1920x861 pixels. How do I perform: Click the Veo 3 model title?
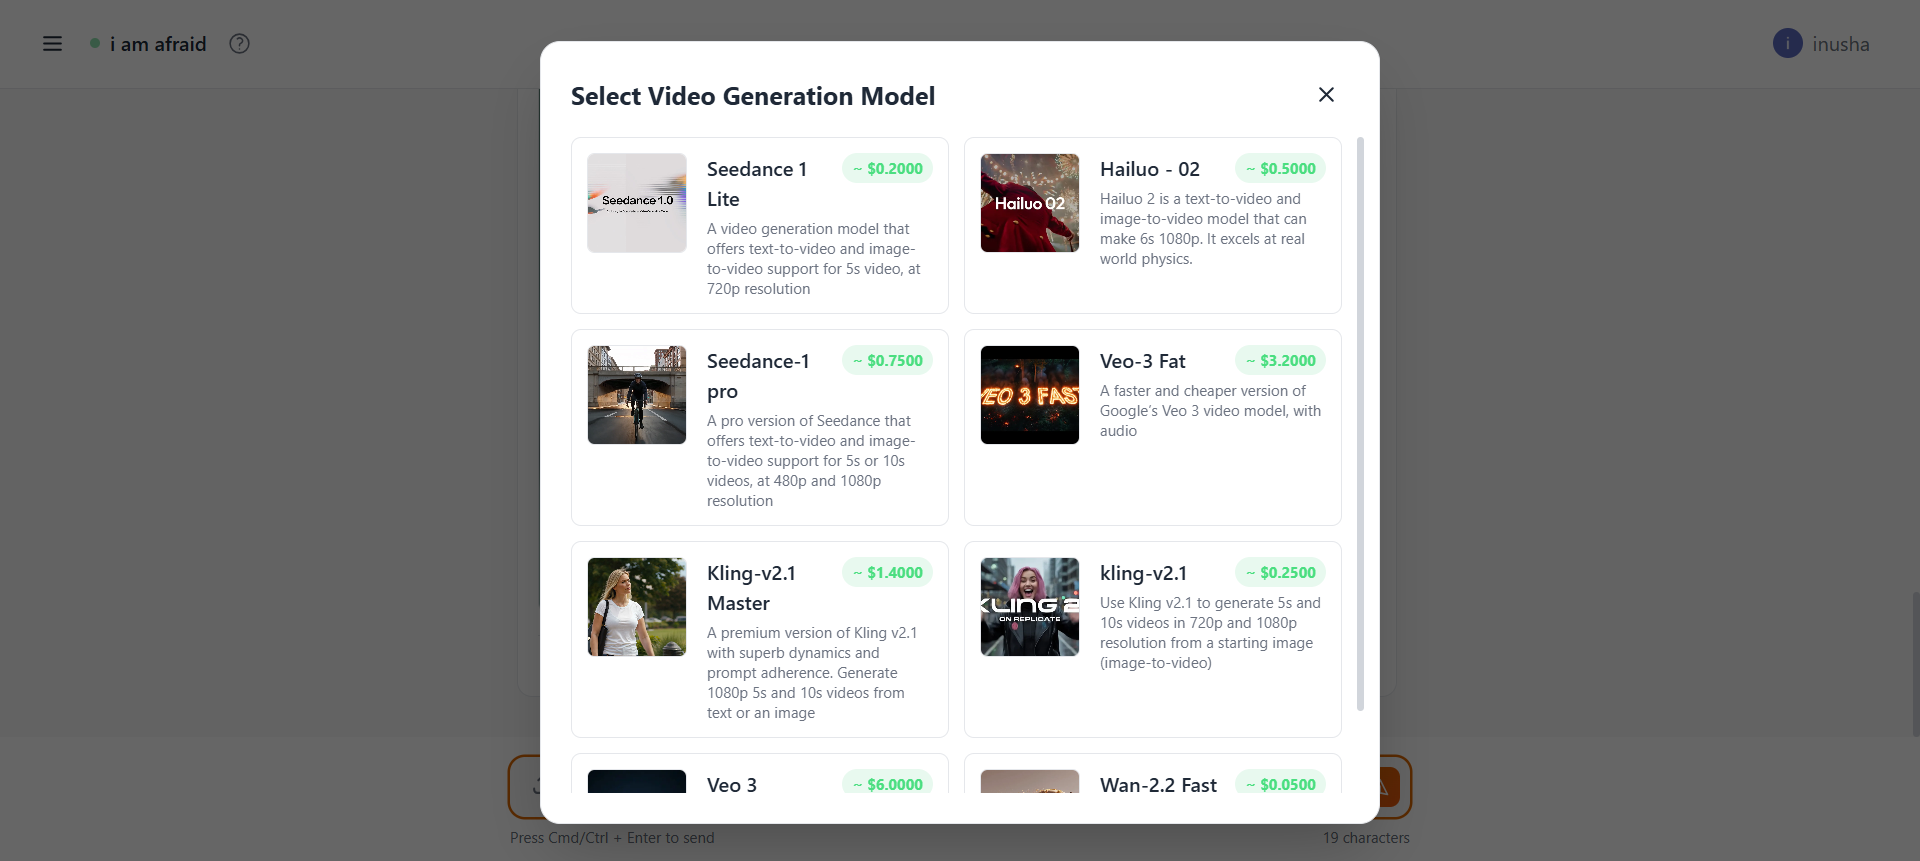[x=732, y=785]
